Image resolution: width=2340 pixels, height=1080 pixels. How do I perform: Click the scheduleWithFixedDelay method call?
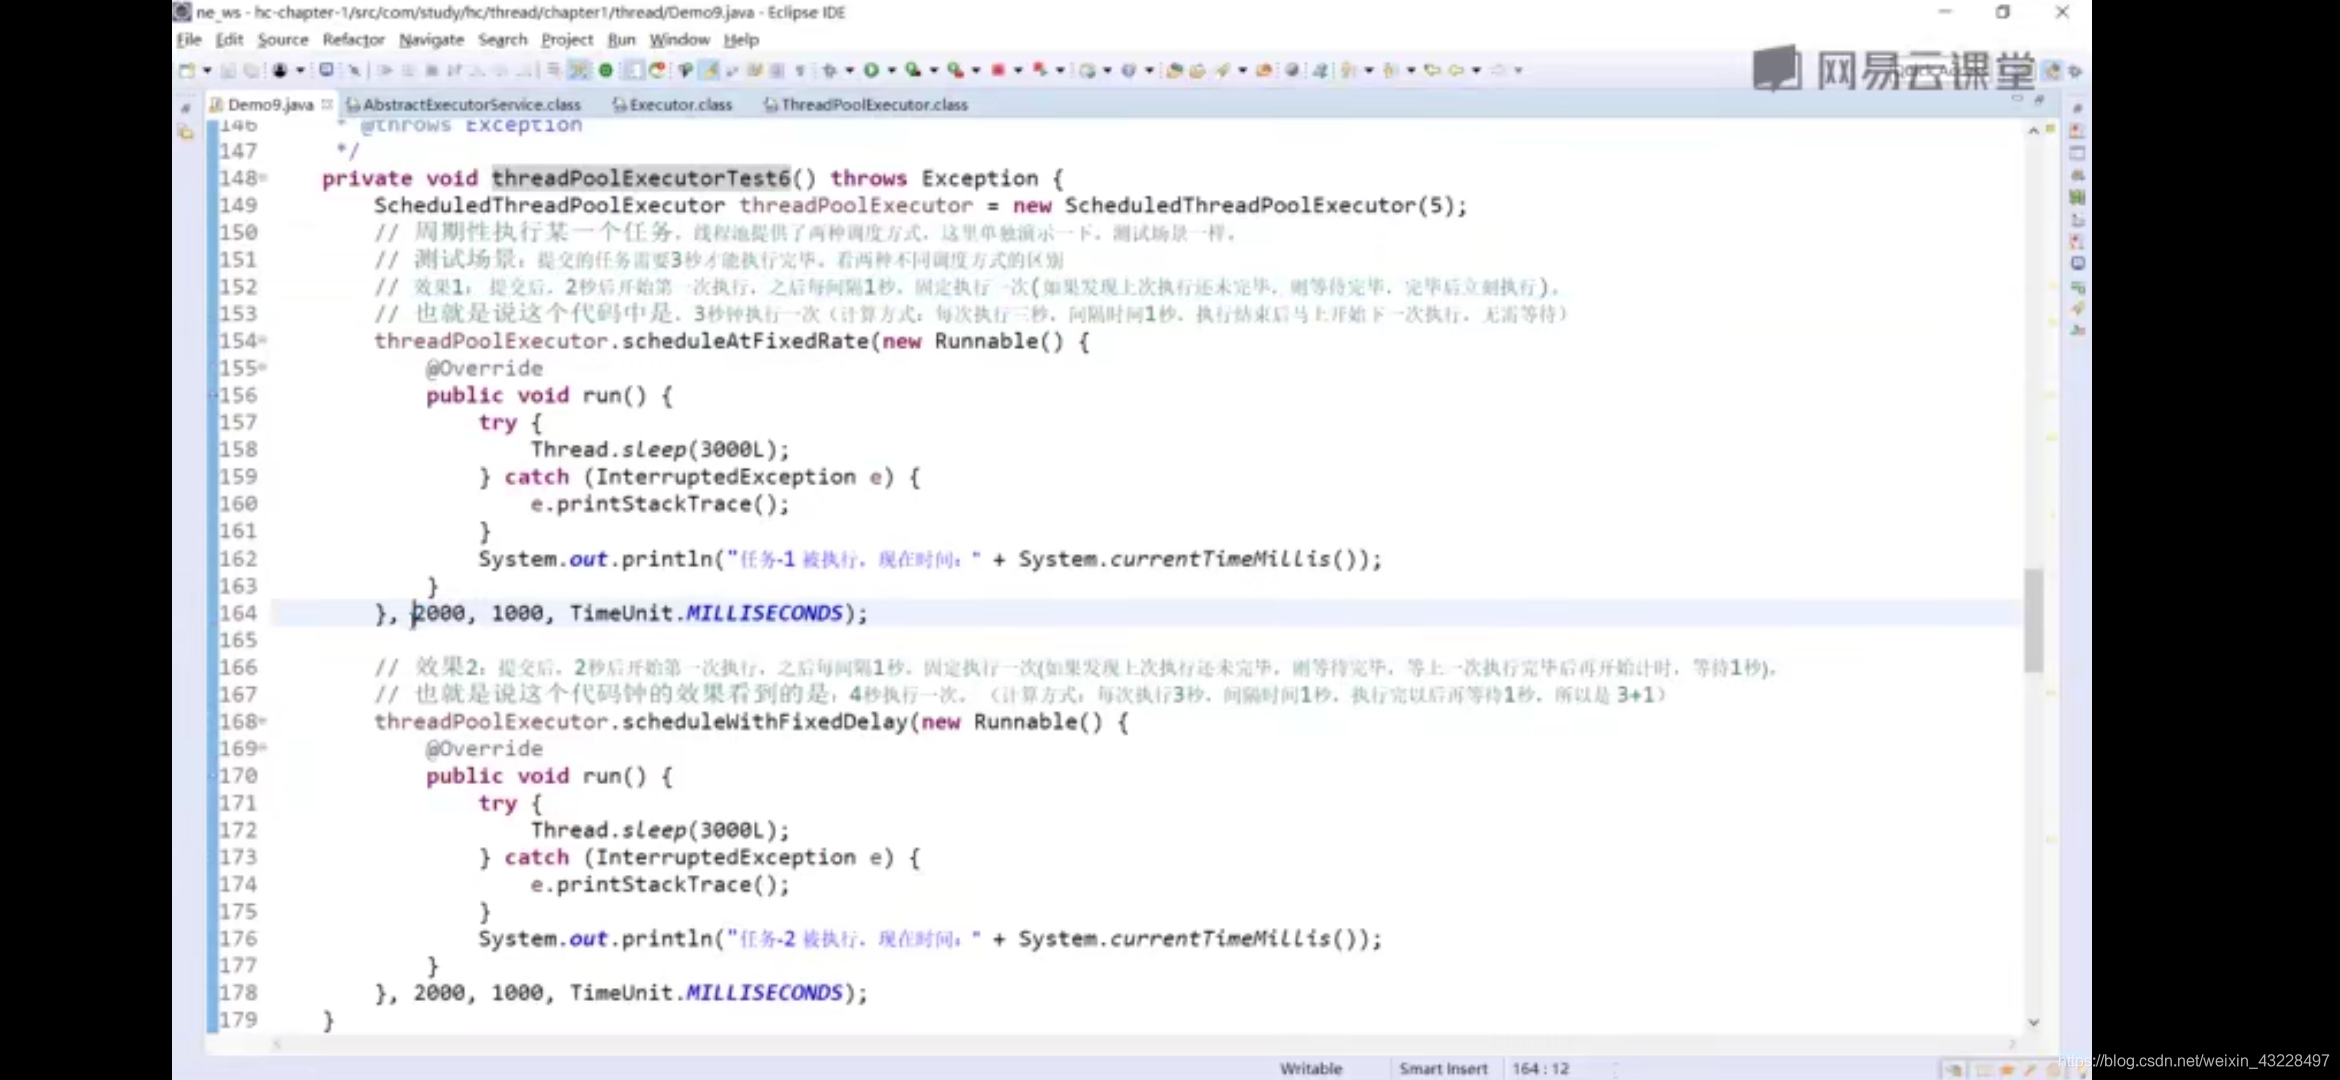(765, 722)
